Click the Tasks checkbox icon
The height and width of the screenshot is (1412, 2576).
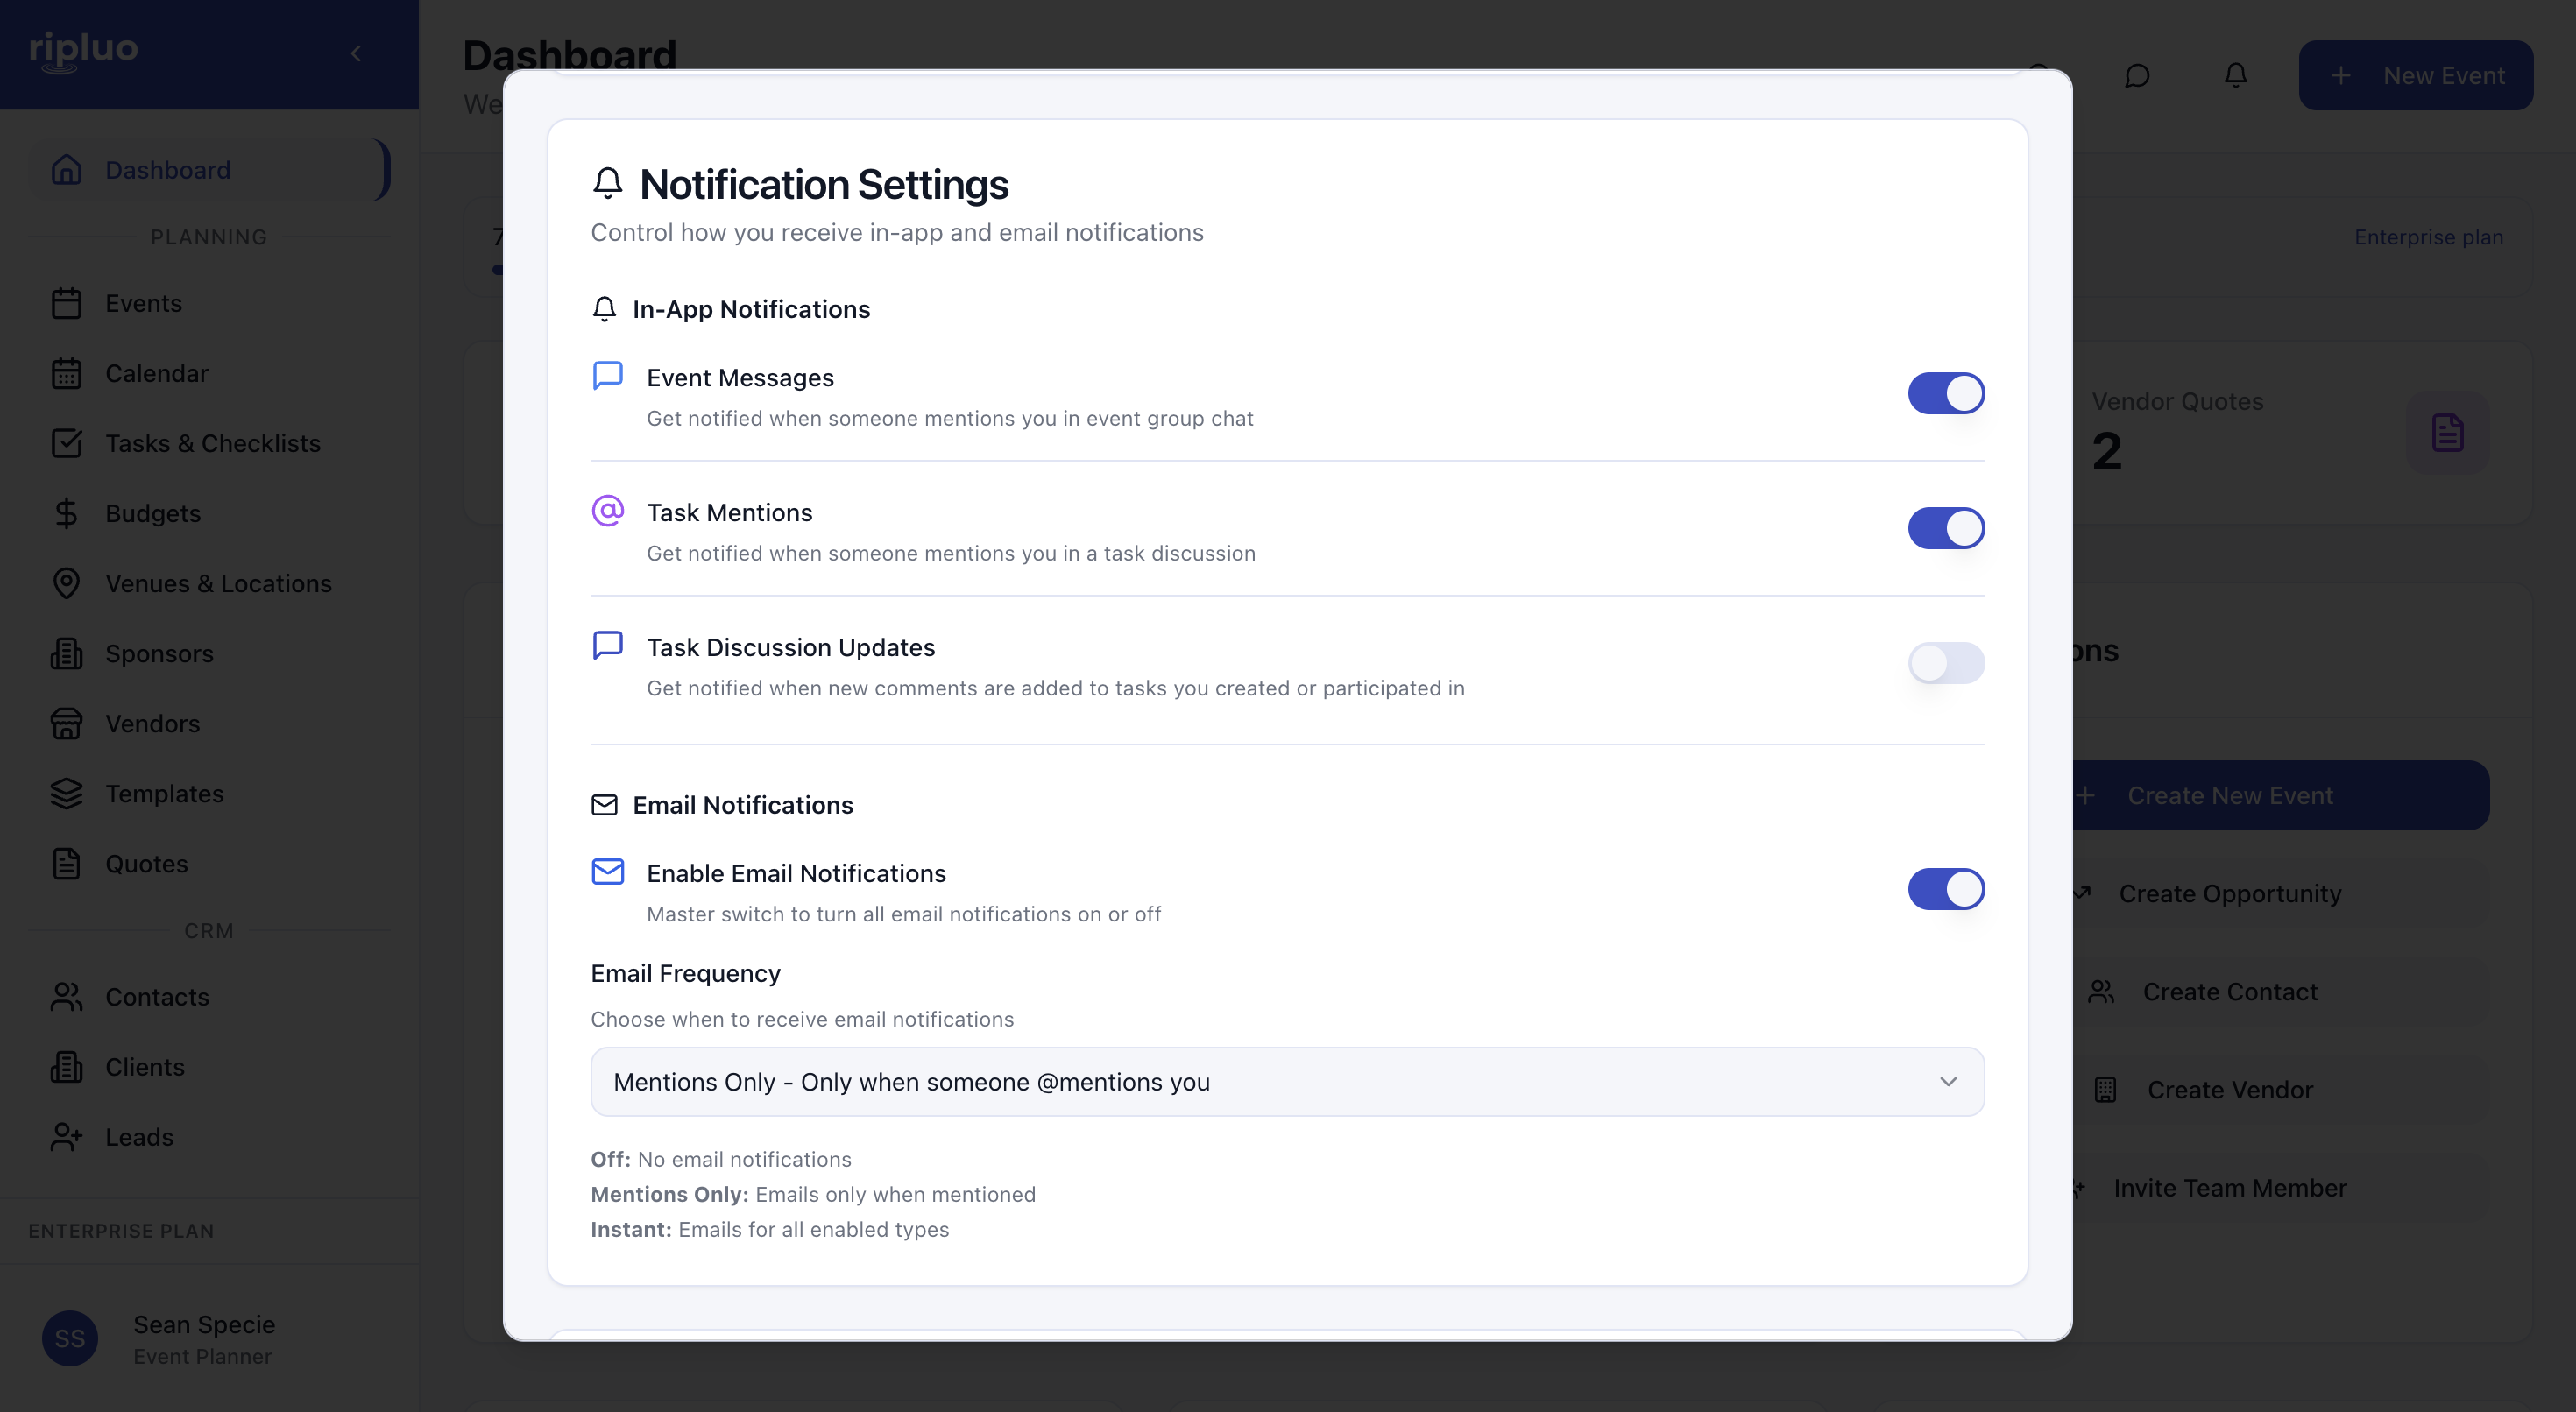point(67,443)
